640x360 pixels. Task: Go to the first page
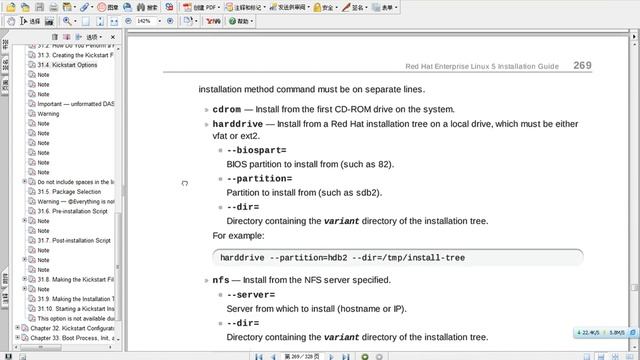pos(259,357)
